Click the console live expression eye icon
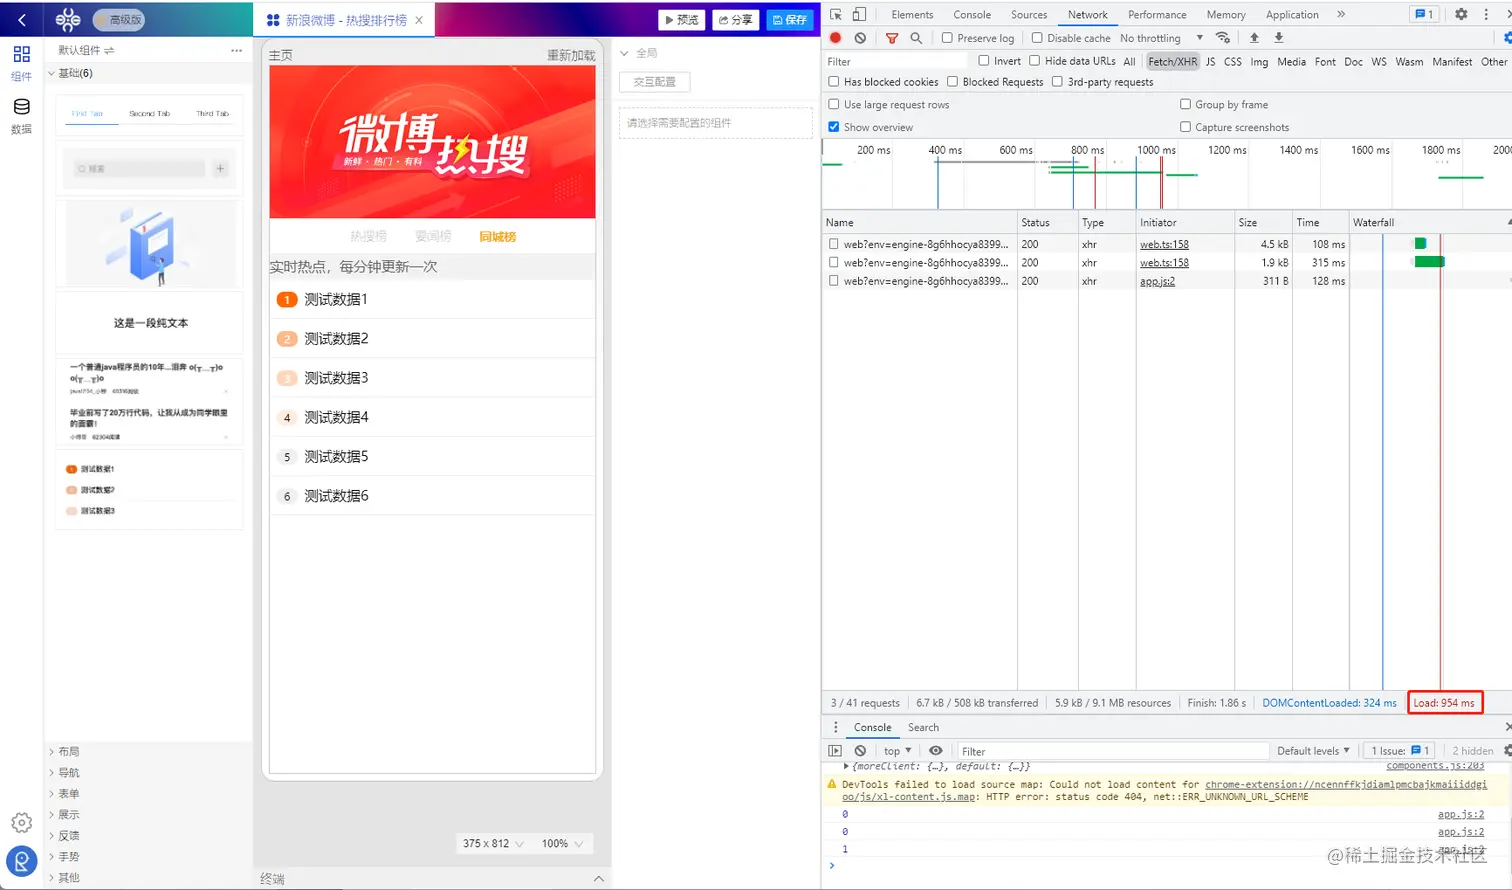Image resolution: width=1512 pixels, height=890 pixels. click(936, 751)
